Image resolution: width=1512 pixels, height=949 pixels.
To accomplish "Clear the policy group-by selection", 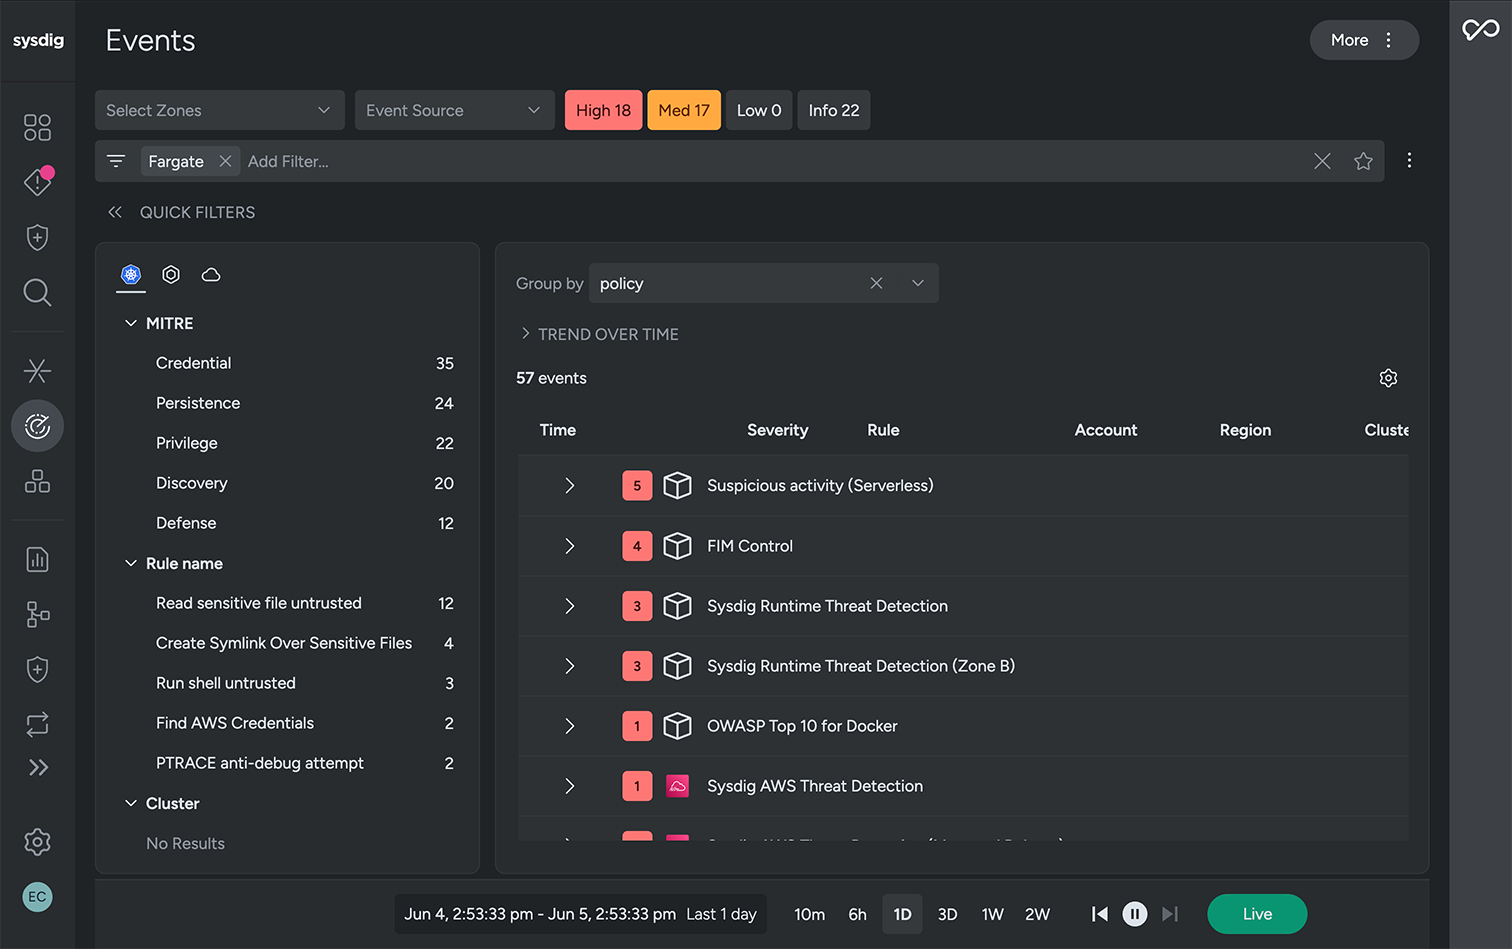I will click(x=876, y=283).
